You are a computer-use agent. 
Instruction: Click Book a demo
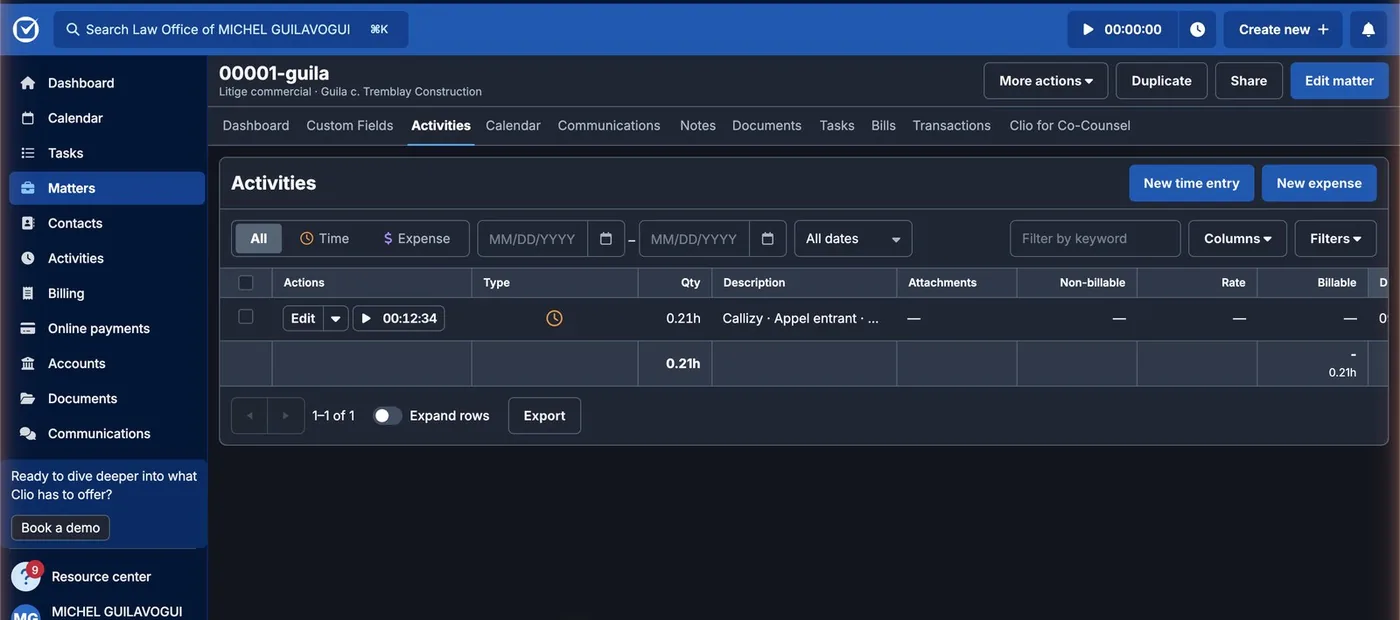[61, 528]
